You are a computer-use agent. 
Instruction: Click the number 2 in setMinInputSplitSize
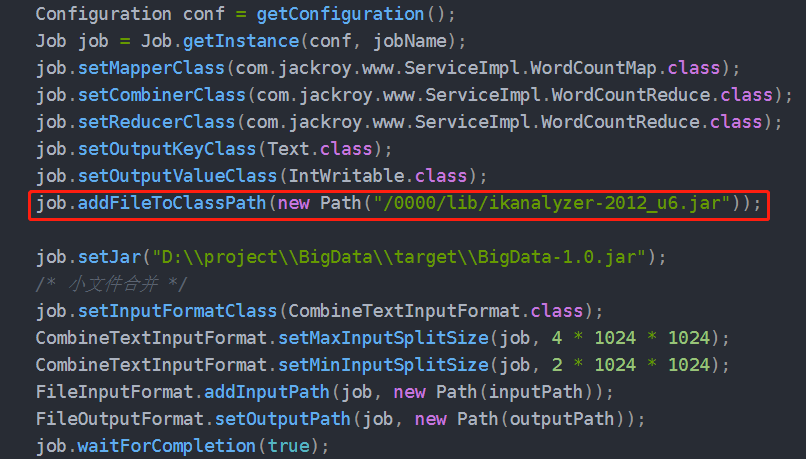pos(557,365)
